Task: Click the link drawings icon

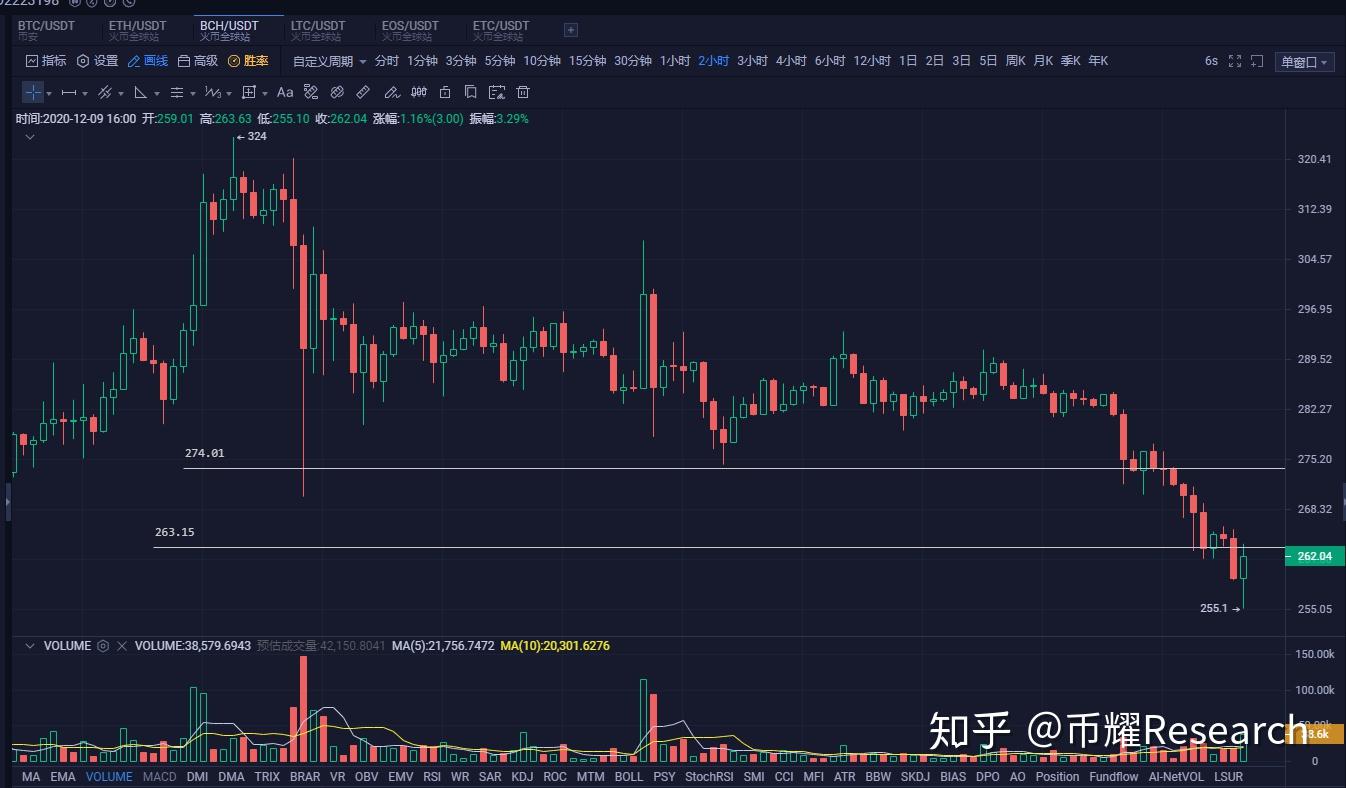Action: (337, 92)
